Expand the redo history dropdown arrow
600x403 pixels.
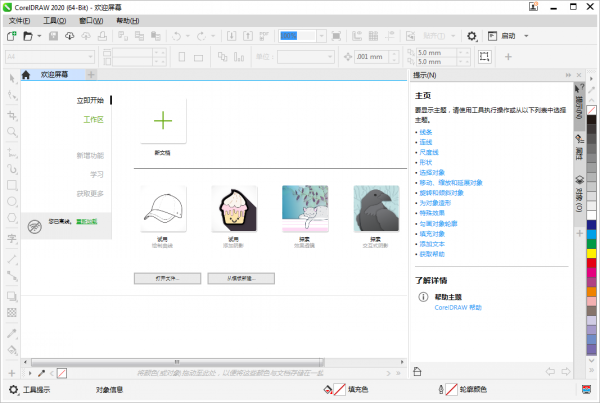click(213, 36)
